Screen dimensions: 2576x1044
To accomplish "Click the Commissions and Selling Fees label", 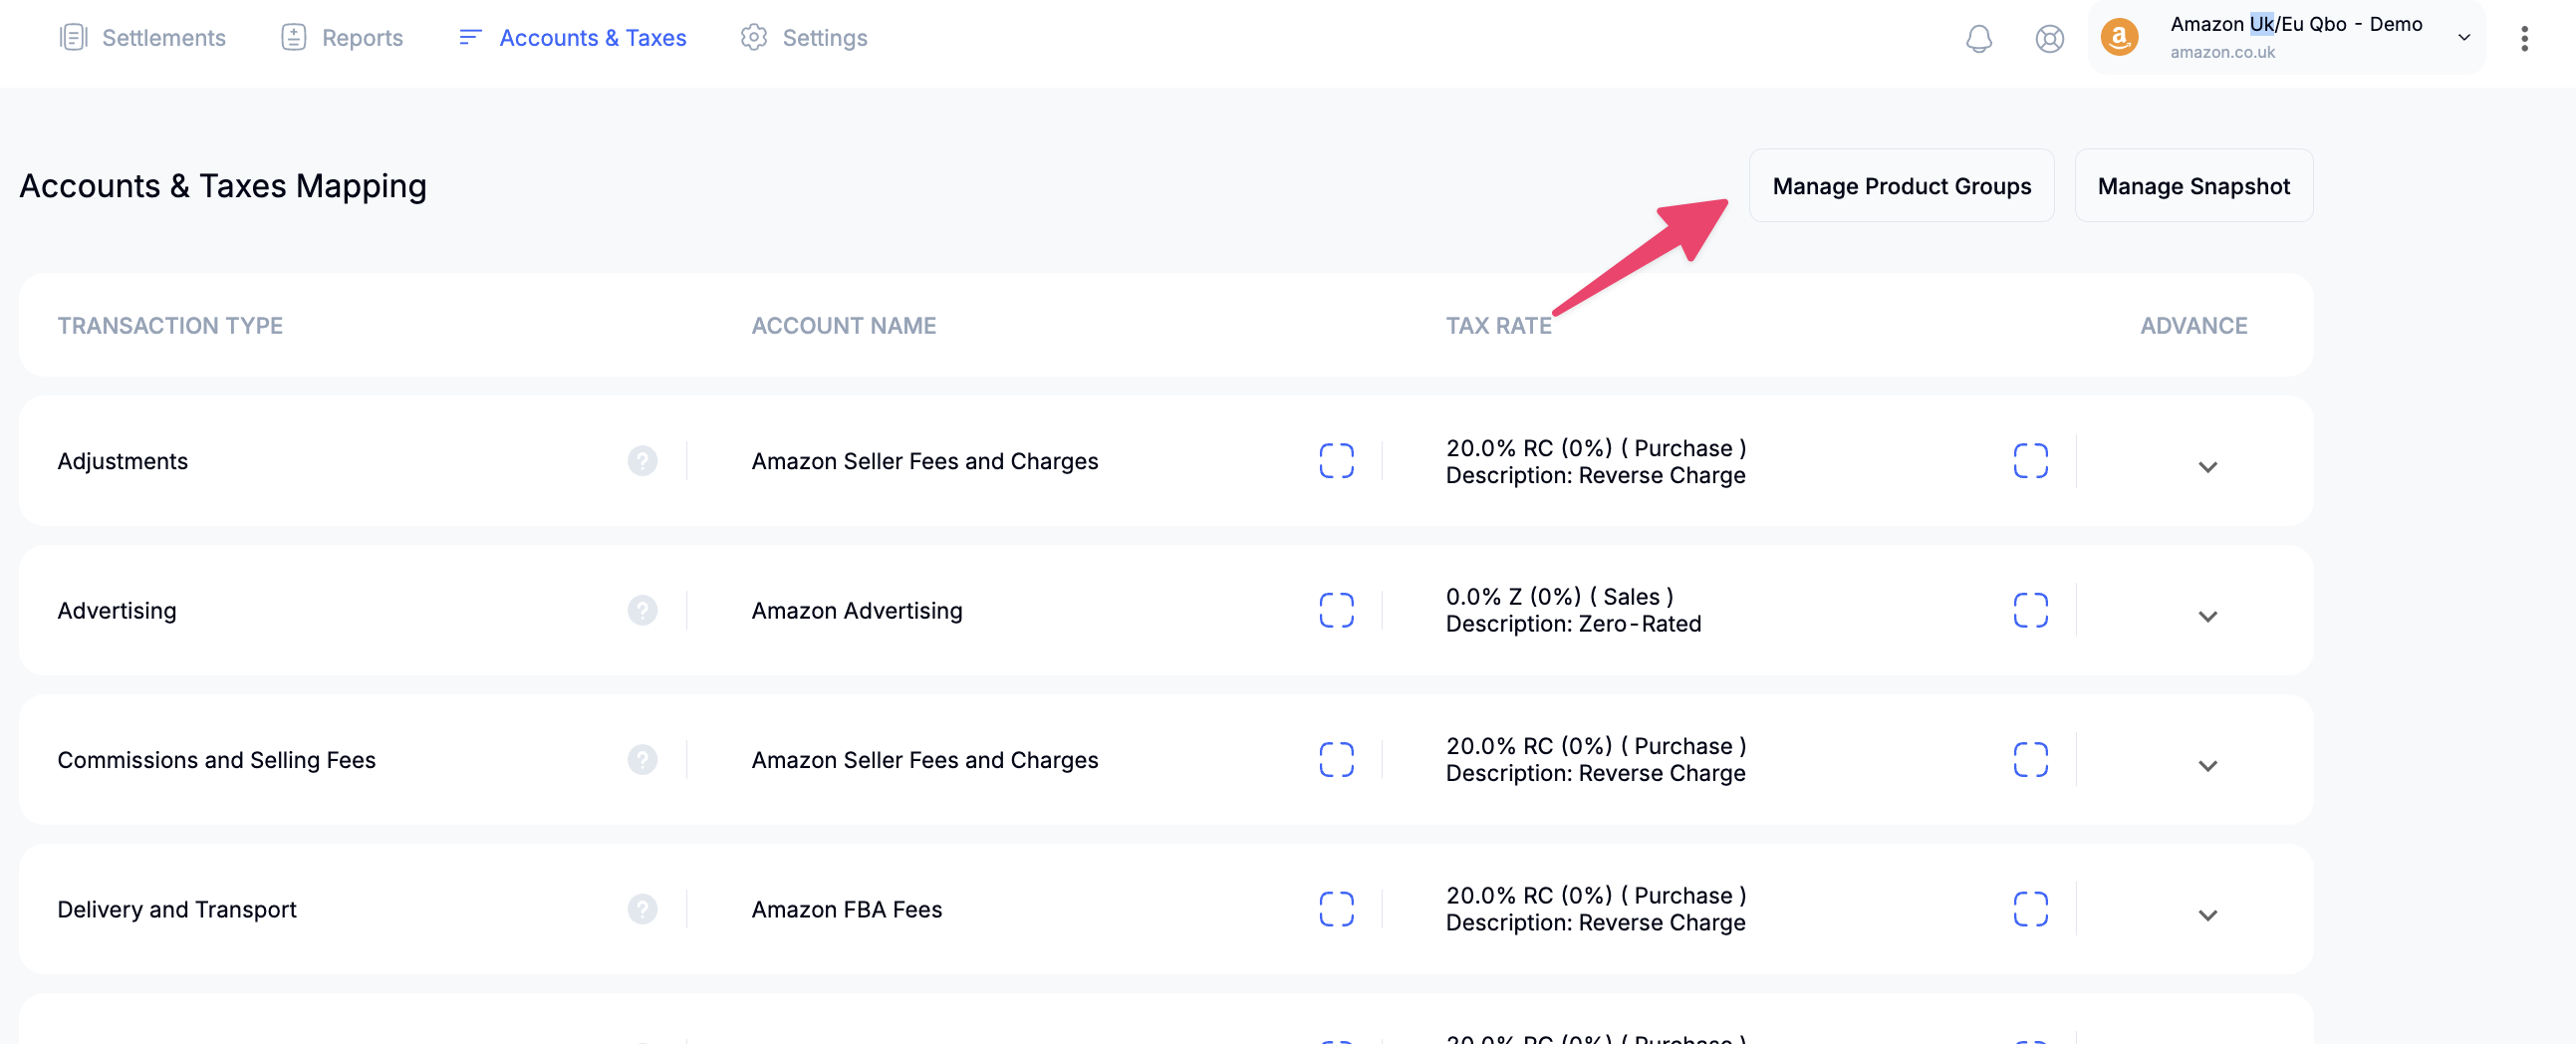I will pos(216,760).
